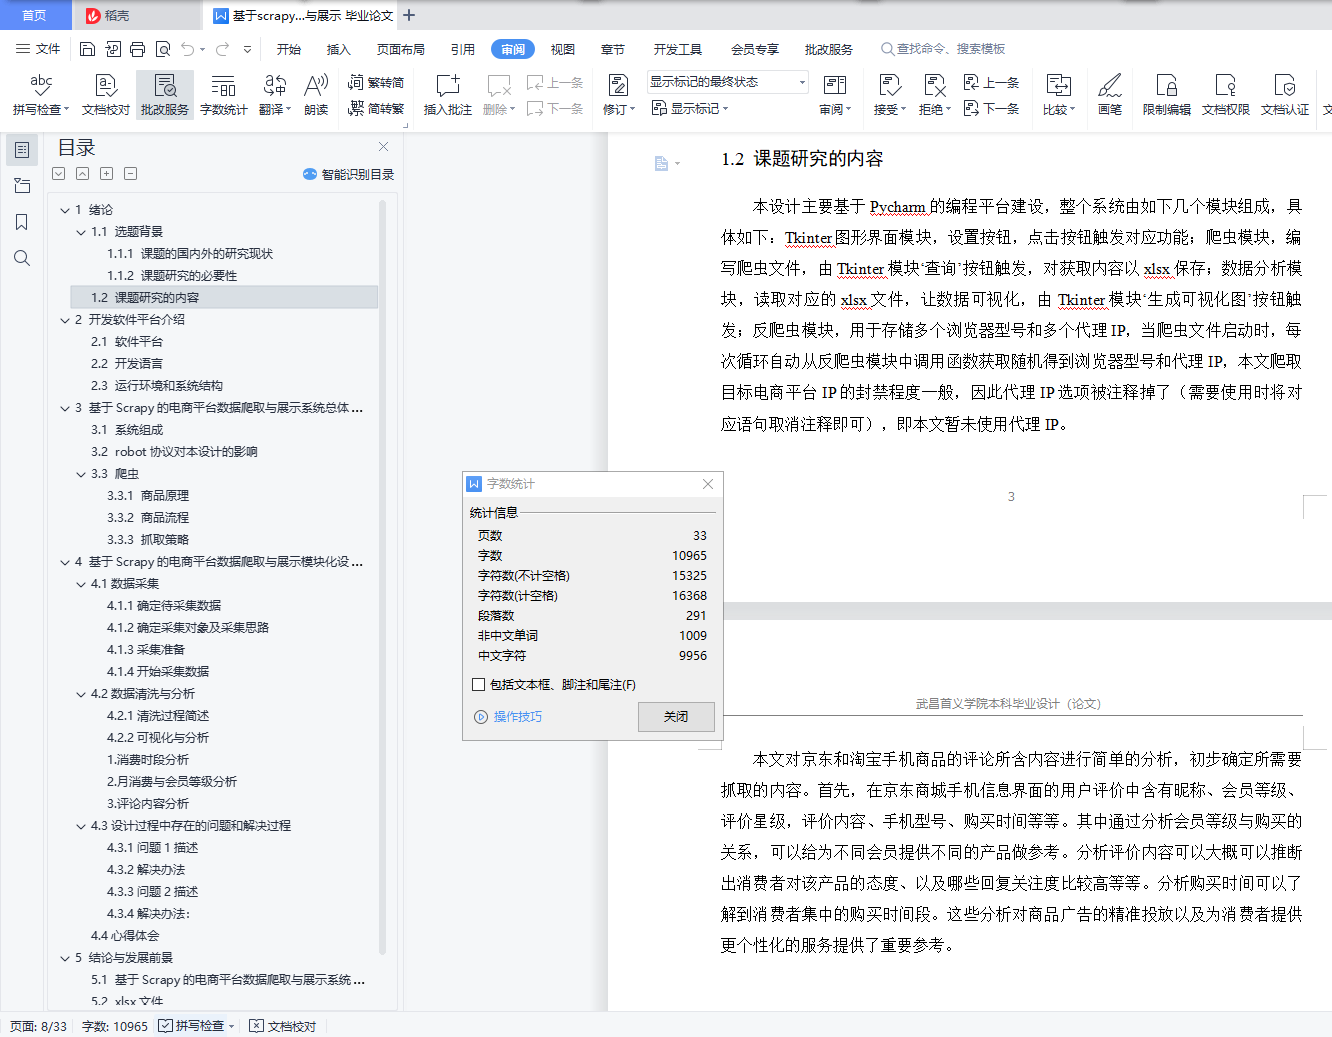This screenshot has width=1332, height=1037.
Task: Show the outline view in left sidebar
Action: (22, 150)
